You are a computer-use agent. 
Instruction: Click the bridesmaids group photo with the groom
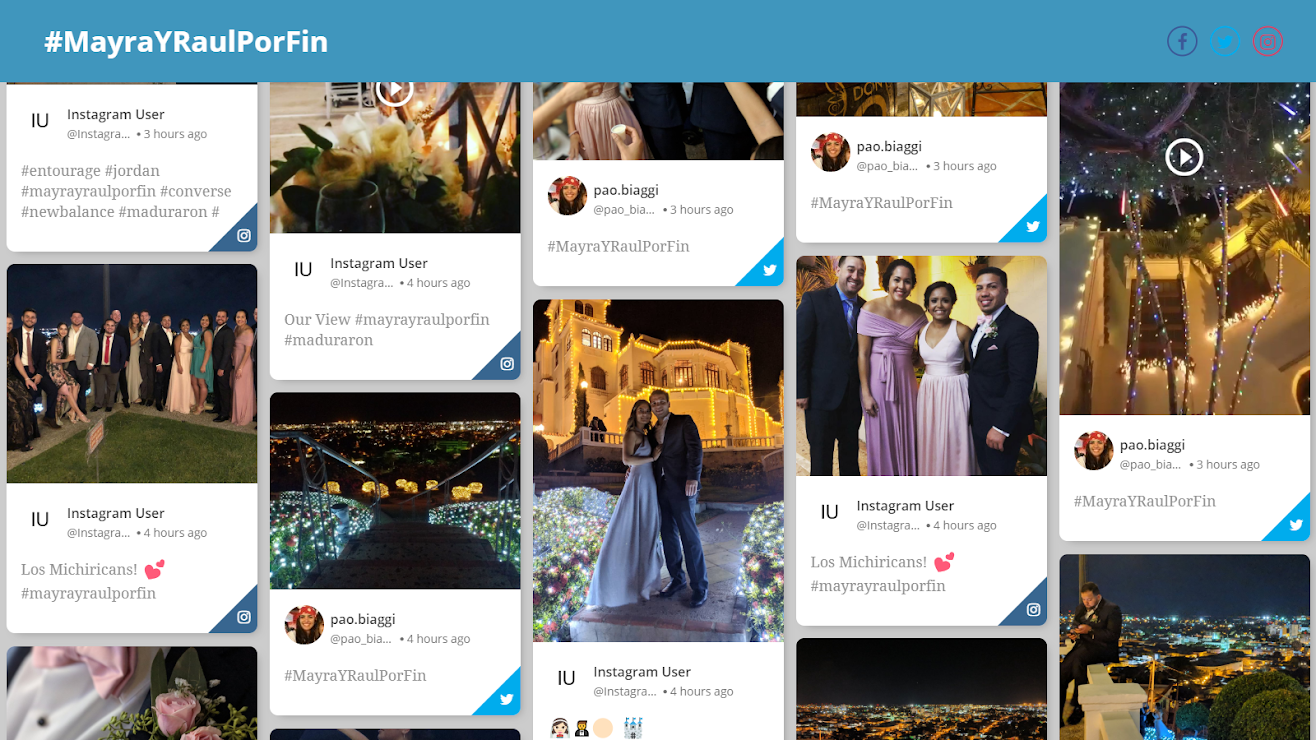tap(920, 366)
